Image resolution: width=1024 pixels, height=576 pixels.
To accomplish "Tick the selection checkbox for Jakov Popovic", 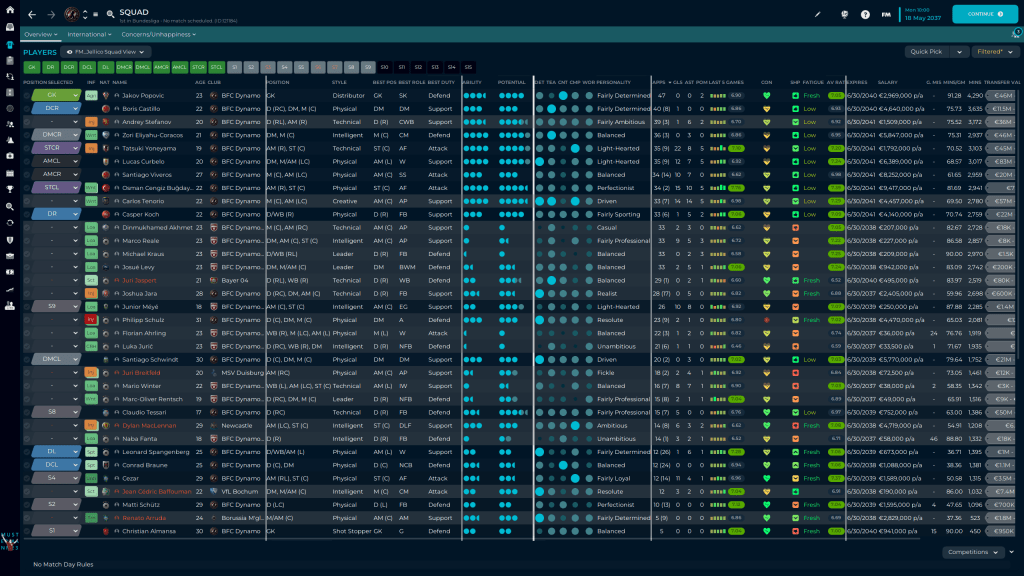I will (27, 96).
